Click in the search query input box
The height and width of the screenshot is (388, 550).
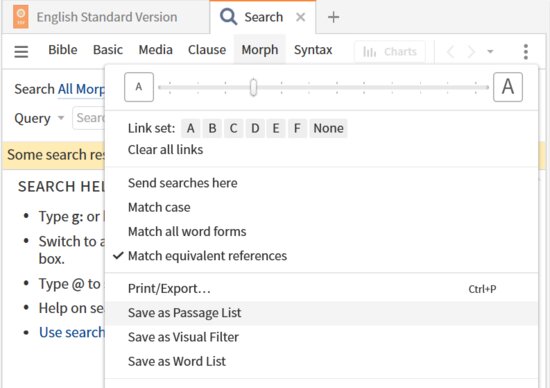click(x=89, y=118)
